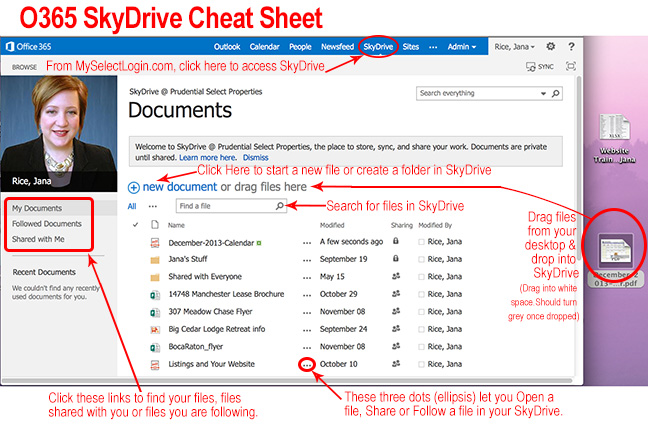This screenshot has width=648, height=442.
Task: Dismiss the welcome message
Action: (255, 157)
